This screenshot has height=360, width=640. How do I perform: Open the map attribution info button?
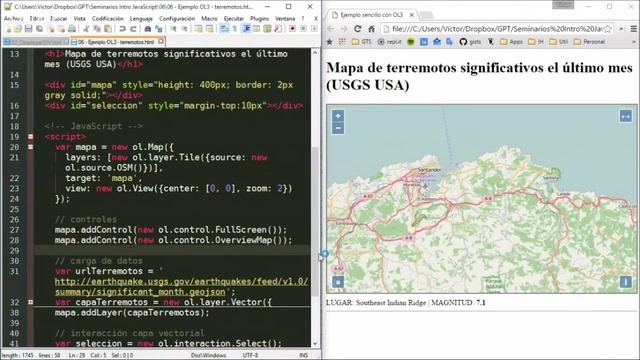(x=626, y=282)
